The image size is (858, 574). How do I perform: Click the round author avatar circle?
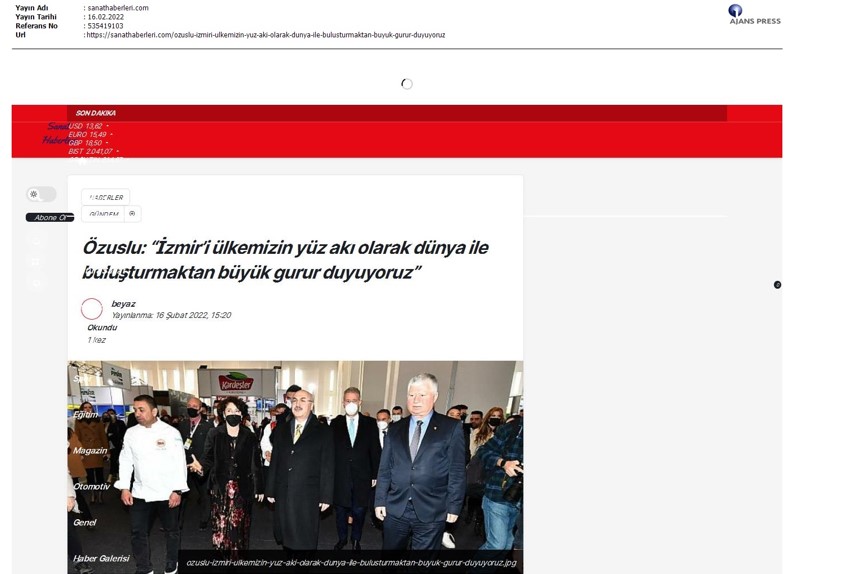[x=92, y=309]
